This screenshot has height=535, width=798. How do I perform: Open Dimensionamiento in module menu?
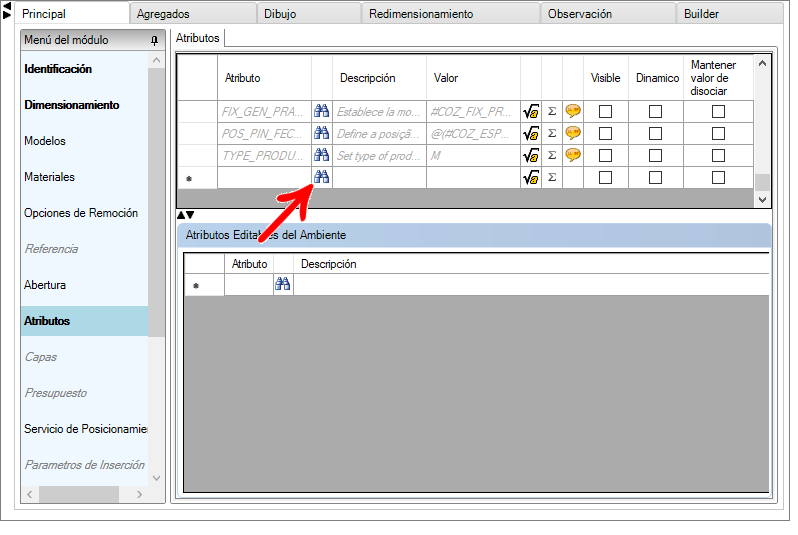pyautogui.click(x=84, y=105)
